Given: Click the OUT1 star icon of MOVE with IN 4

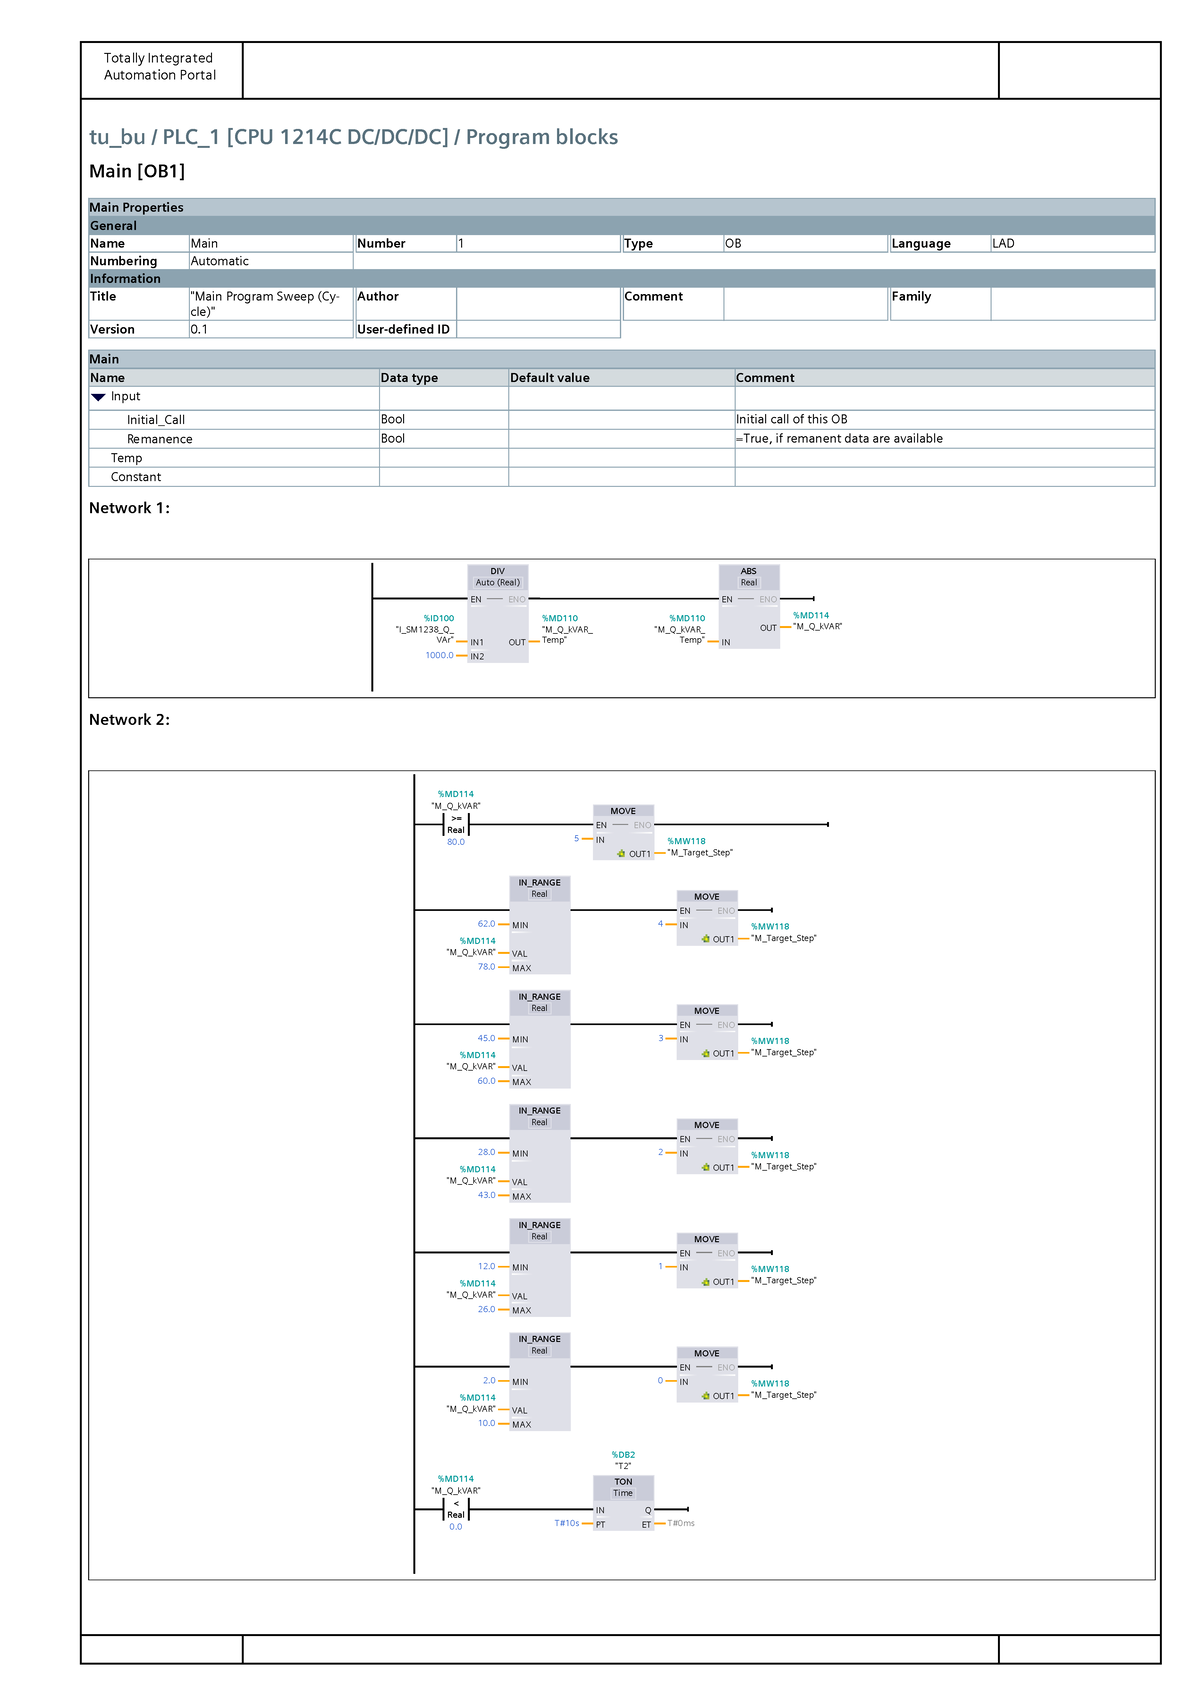Looking at the screenshot, I should pos(705,939).
